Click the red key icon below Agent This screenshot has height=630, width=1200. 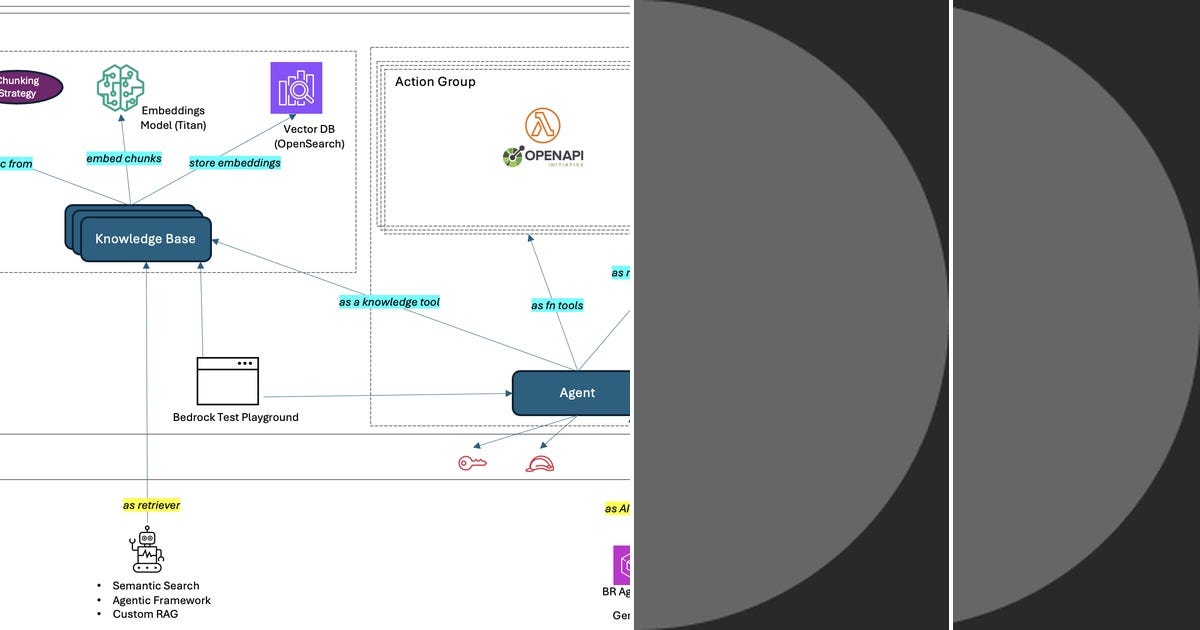pos(474,461)
